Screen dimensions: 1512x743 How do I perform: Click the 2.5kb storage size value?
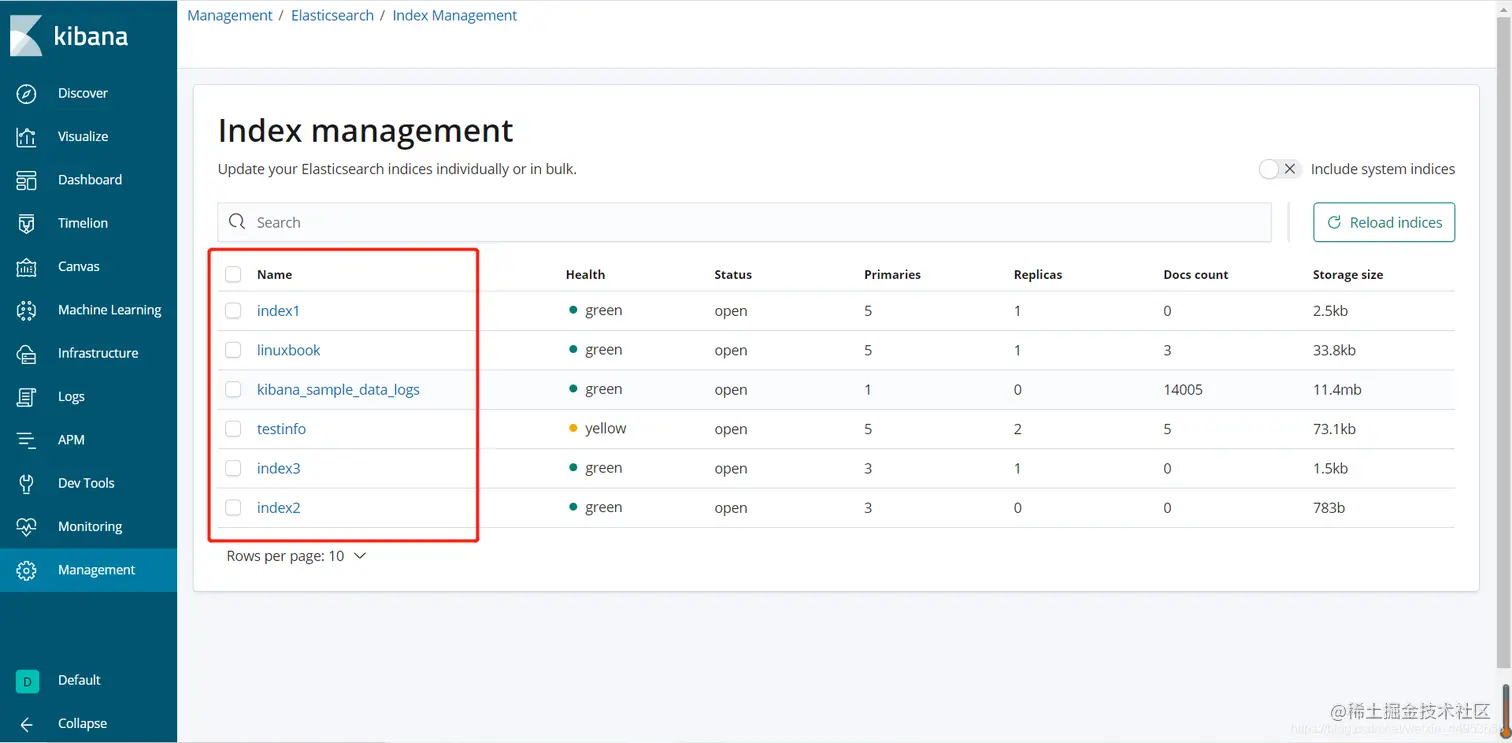tap(1330, 311)
